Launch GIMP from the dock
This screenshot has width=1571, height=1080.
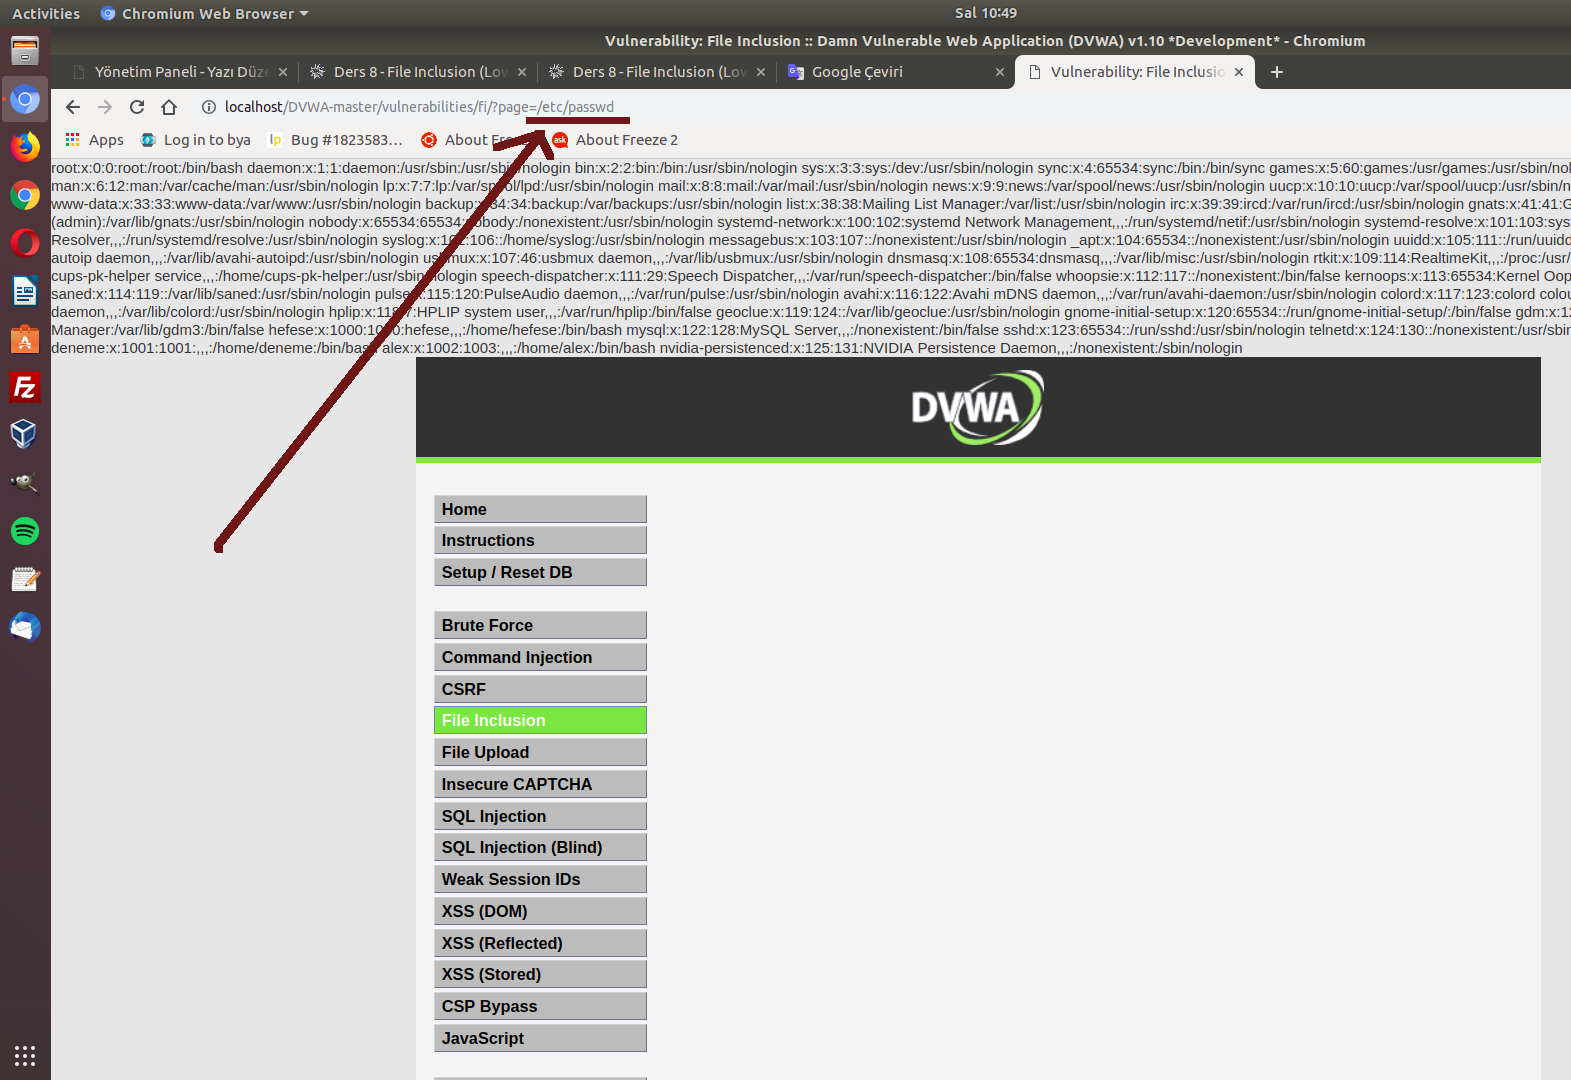[x=25, y=482]
